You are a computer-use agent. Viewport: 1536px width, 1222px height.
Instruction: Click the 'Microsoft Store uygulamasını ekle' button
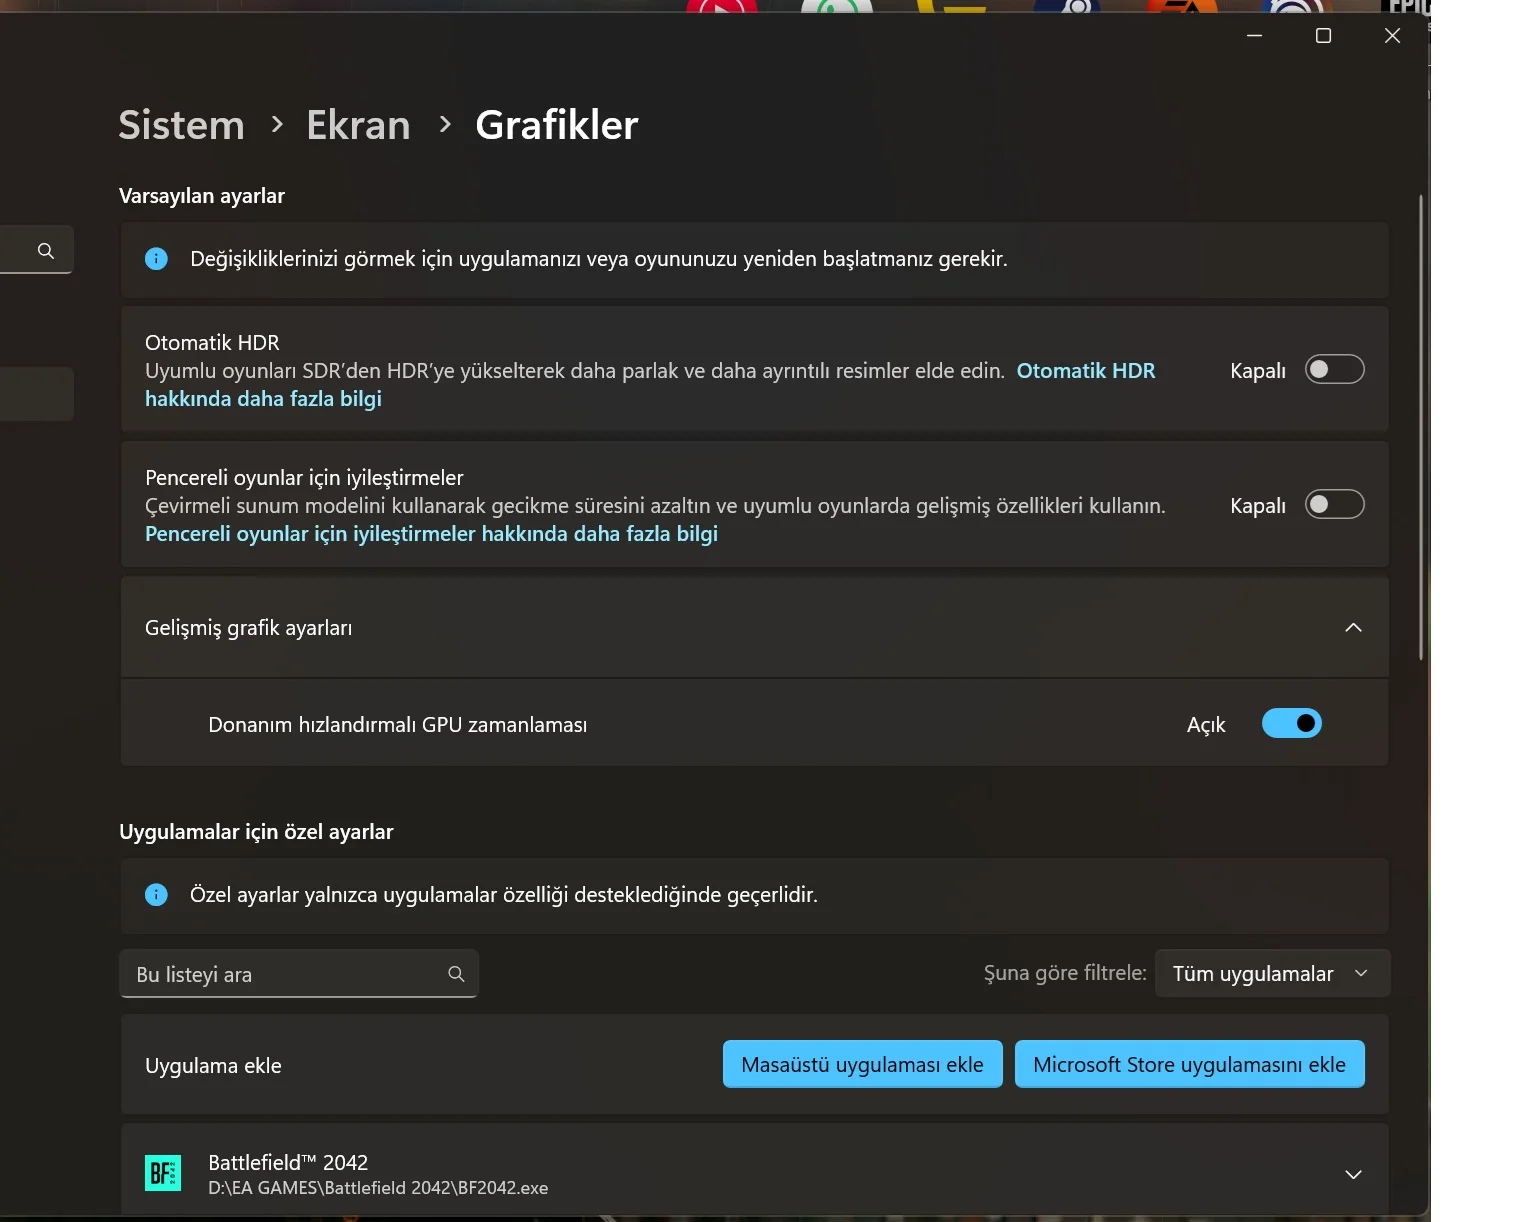(1189, 1065)
